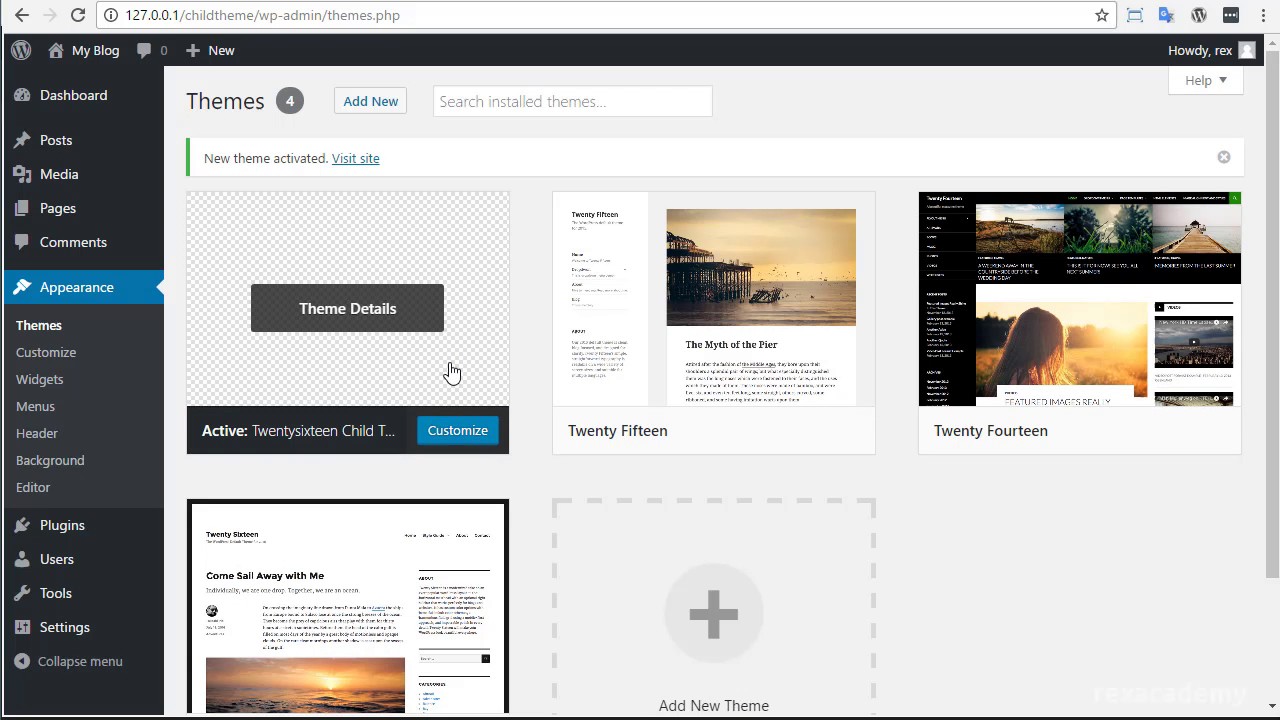Select the Twenty Sixteen theme screenshot

(348, 608)
